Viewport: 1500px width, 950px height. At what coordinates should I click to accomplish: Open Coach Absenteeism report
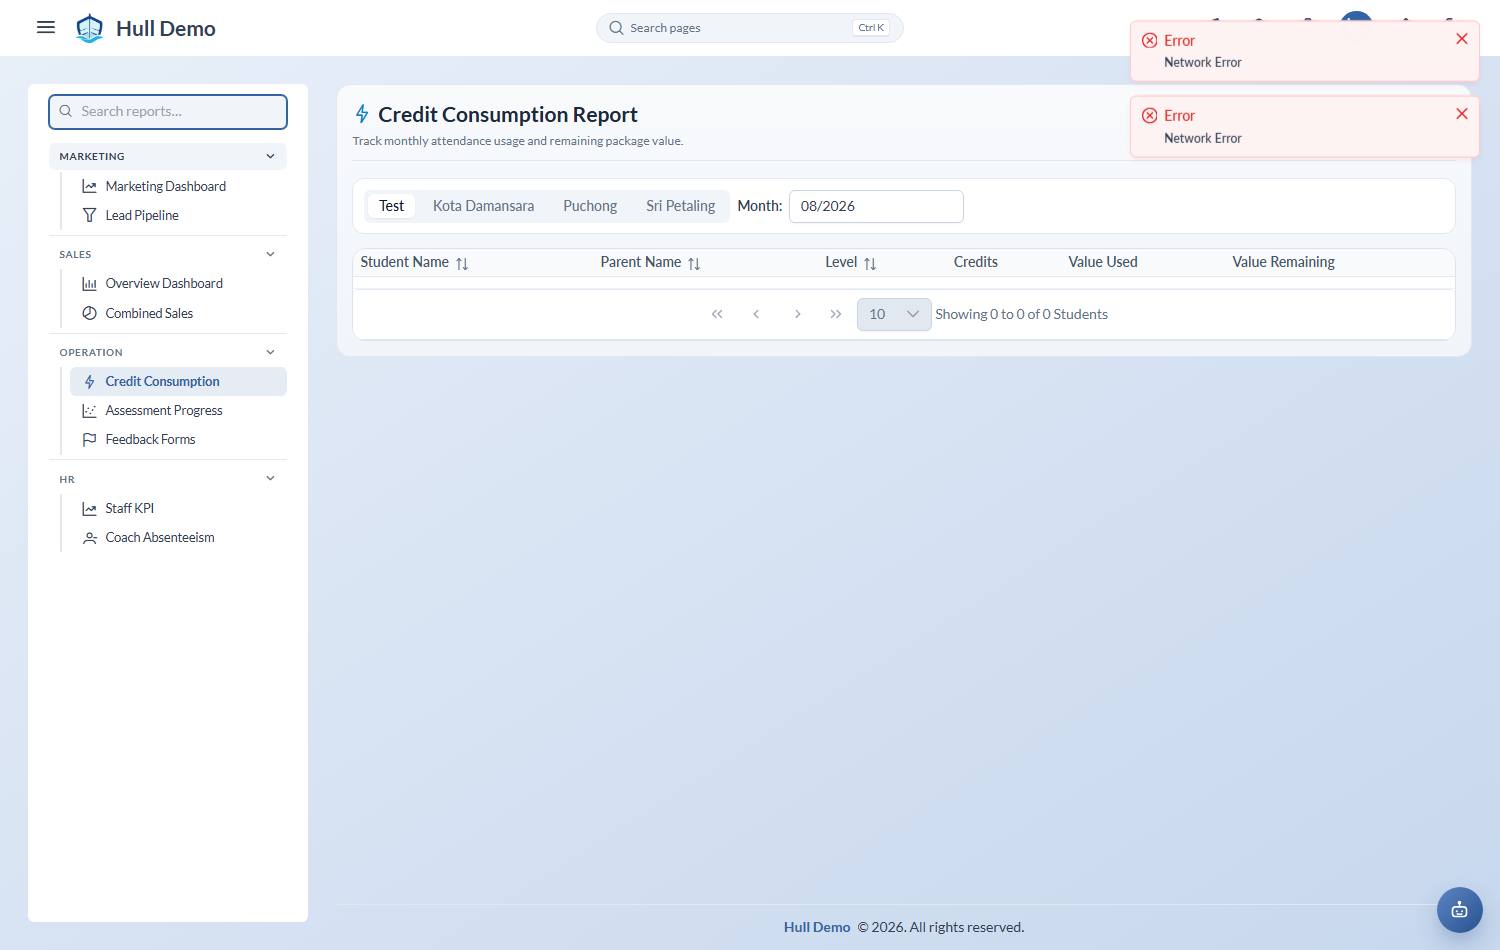coord(178,538)
